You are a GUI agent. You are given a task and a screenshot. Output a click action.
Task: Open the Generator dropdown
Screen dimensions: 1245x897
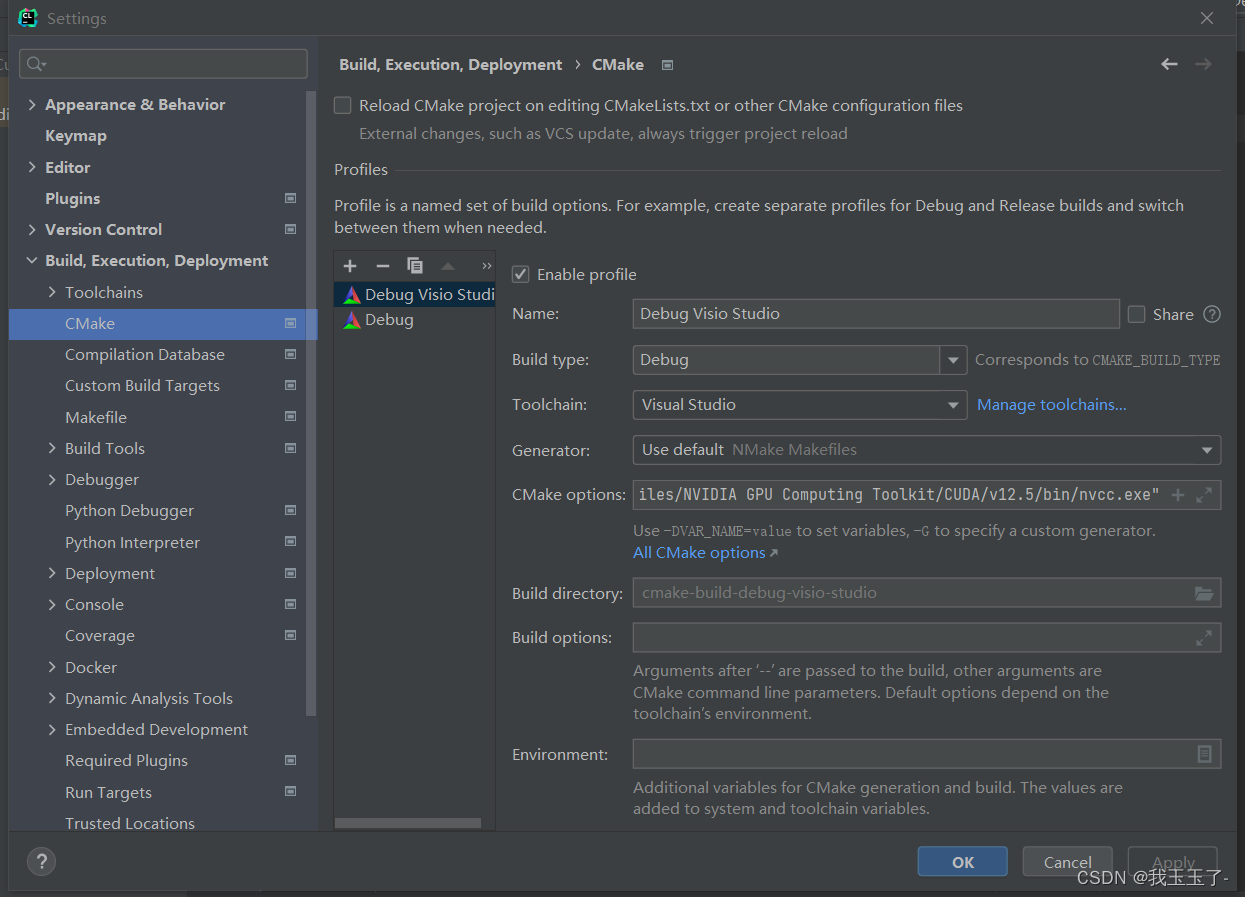click(927, 450)
